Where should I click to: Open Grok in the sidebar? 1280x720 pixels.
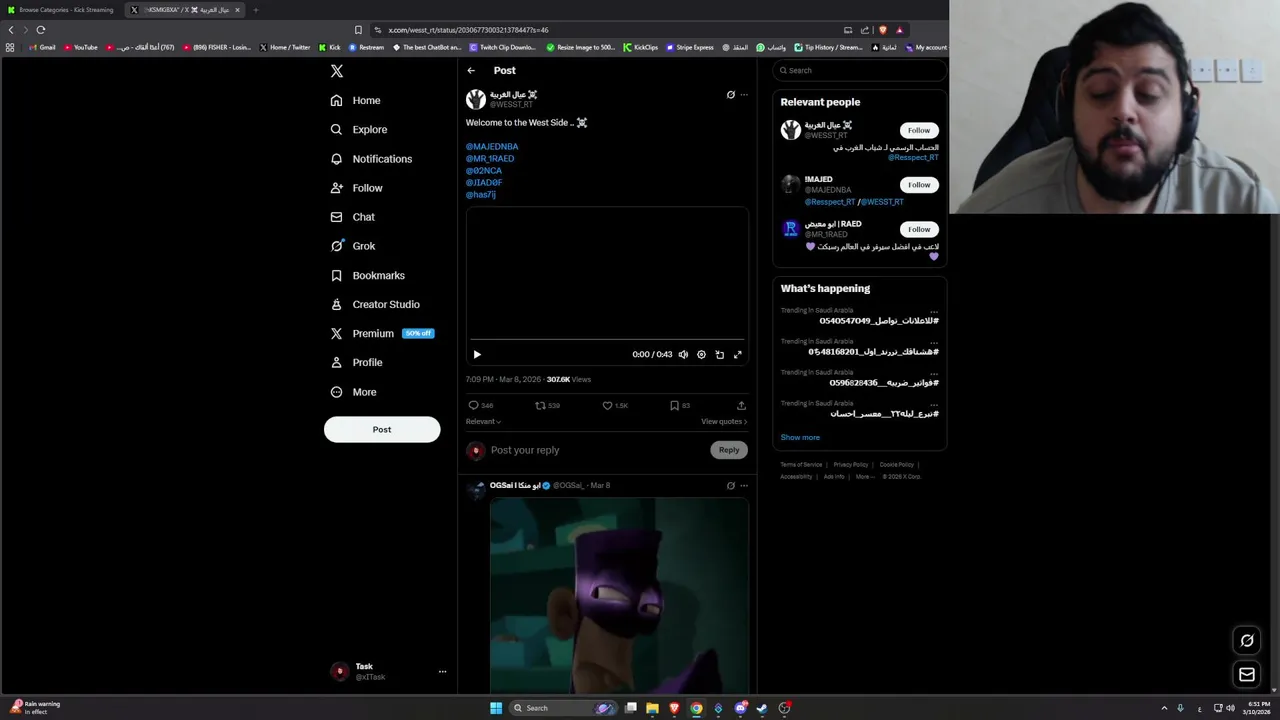(353, 246)
